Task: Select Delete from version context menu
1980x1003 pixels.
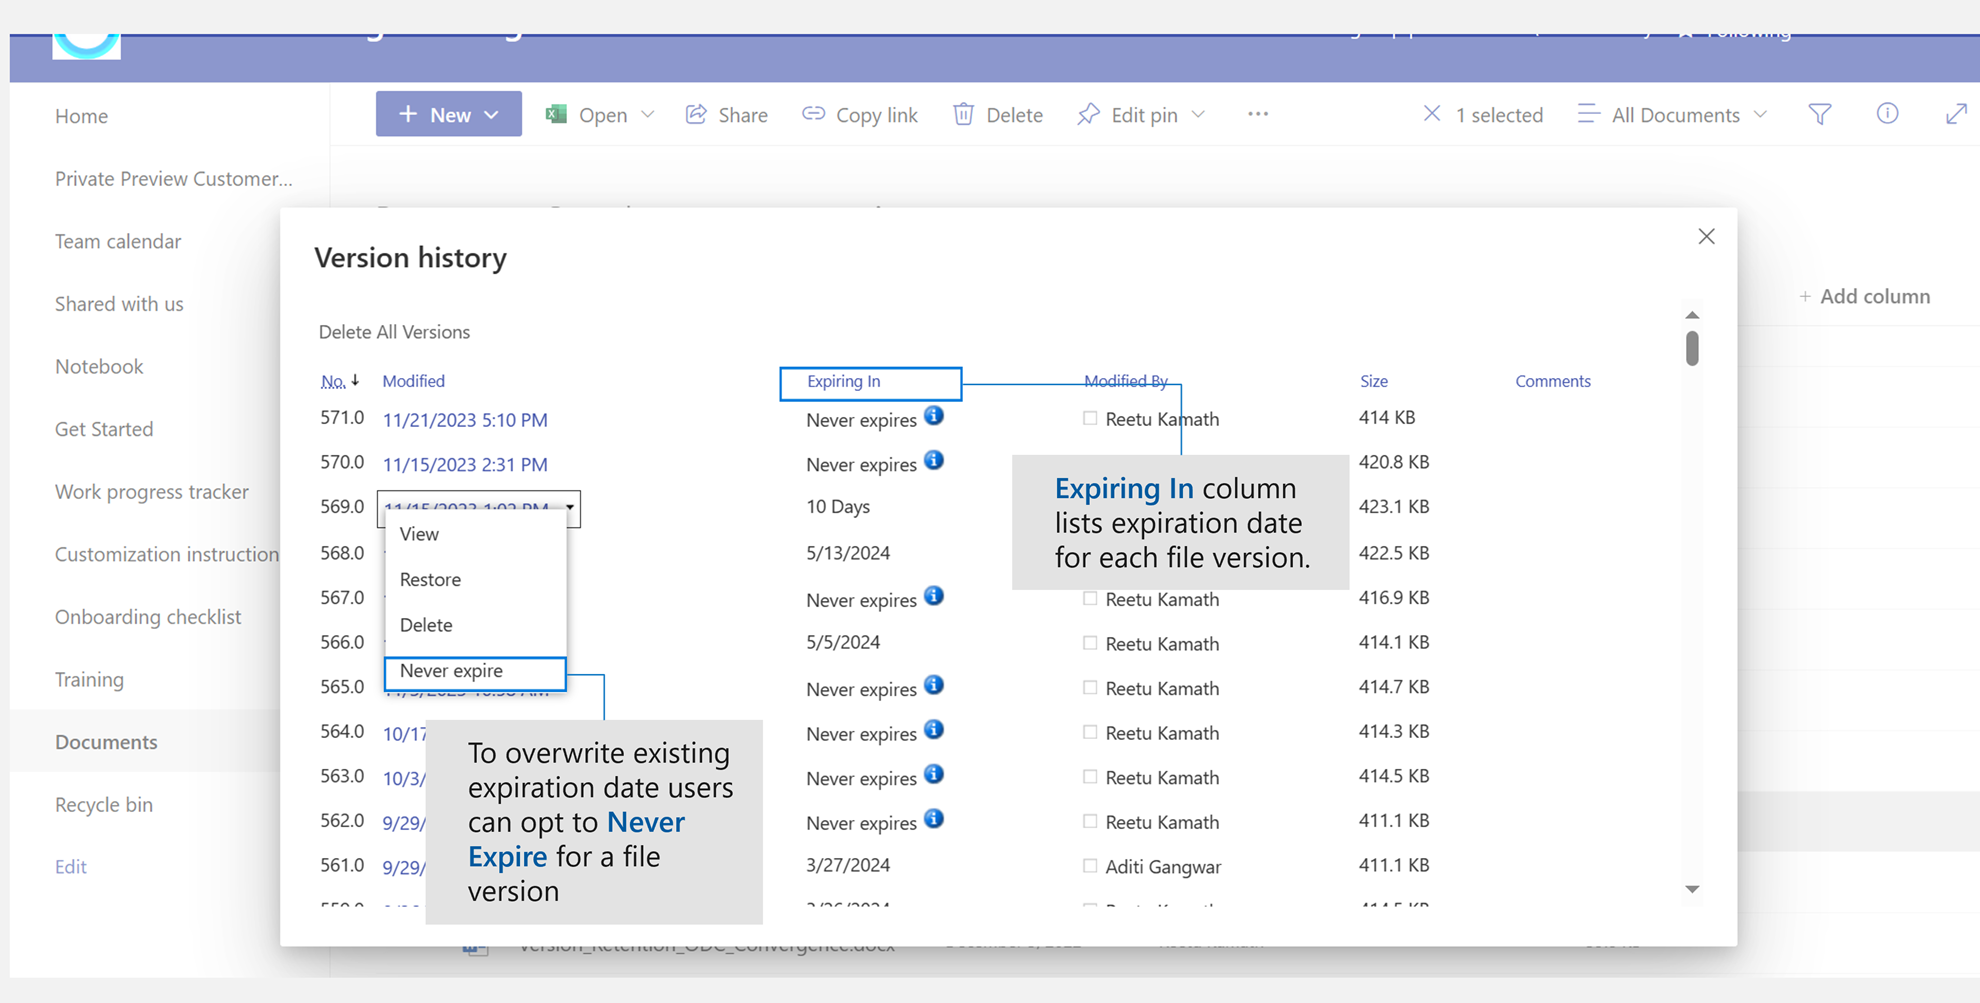Action: point(426,625)
